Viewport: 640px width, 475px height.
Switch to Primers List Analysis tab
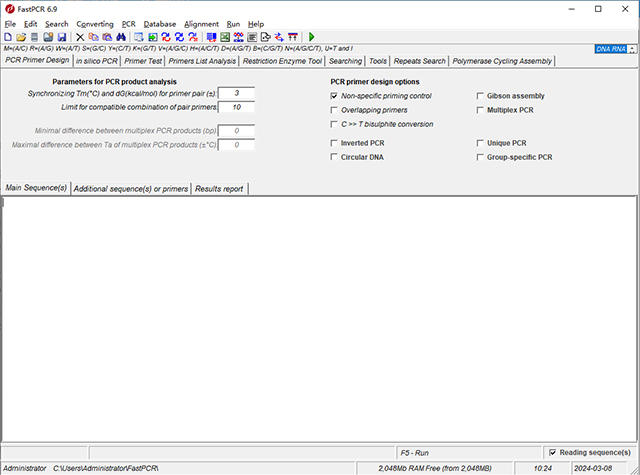[x=202, y=61]
